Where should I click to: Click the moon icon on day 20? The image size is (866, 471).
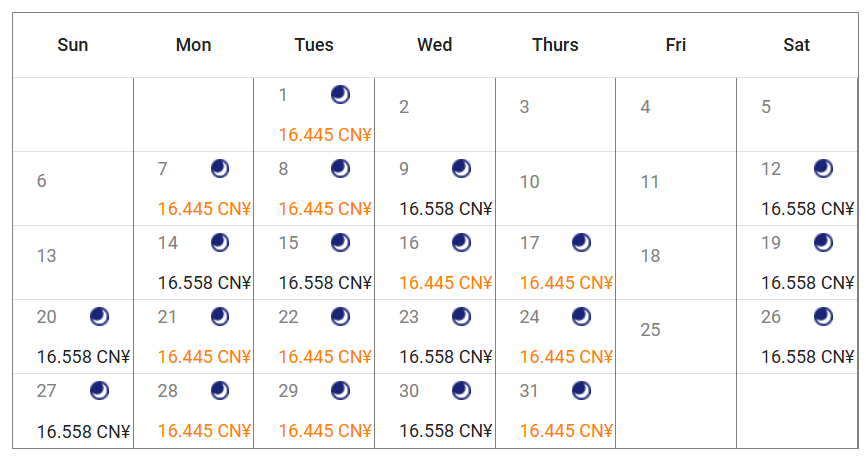(99, 317)
